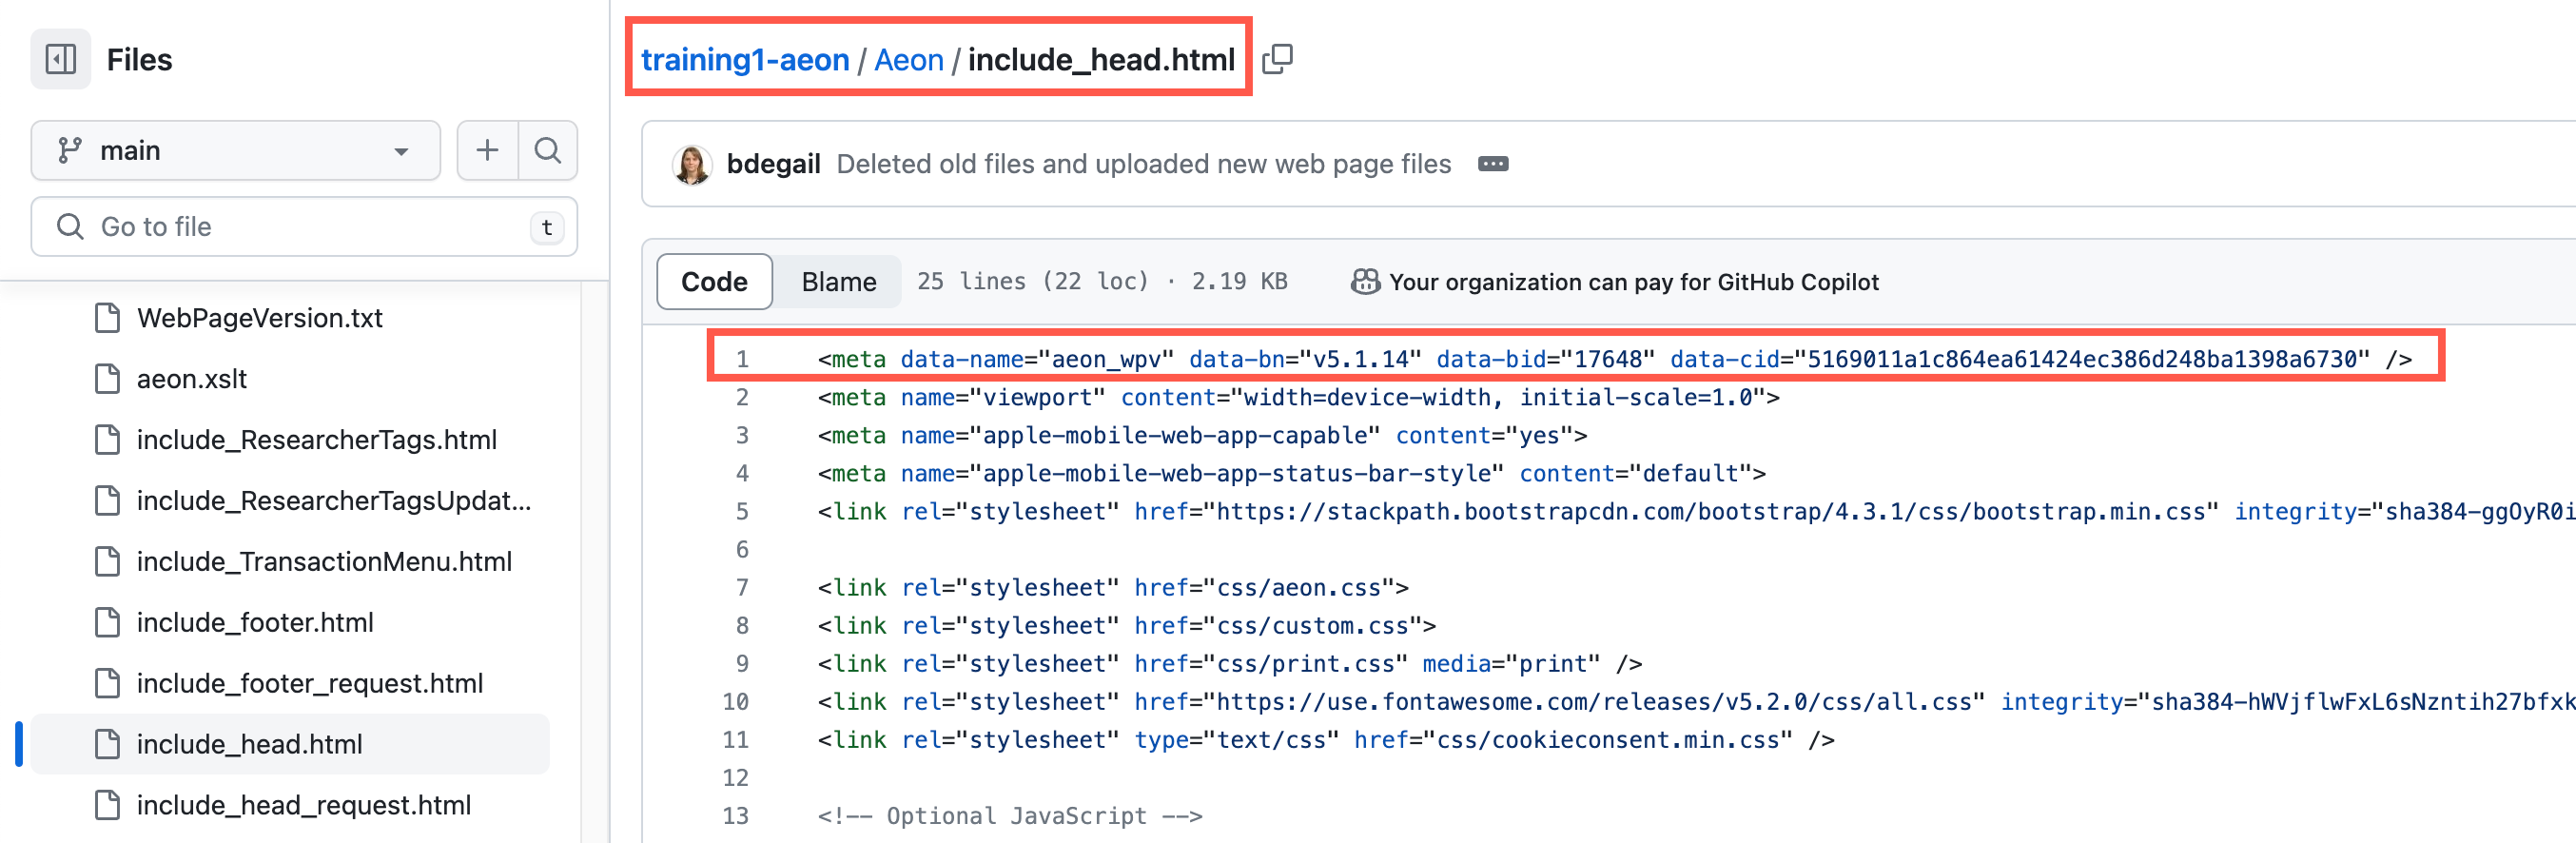
Task: Expand commit message ellipsis icon
Action: click(x=1492, y=164)
